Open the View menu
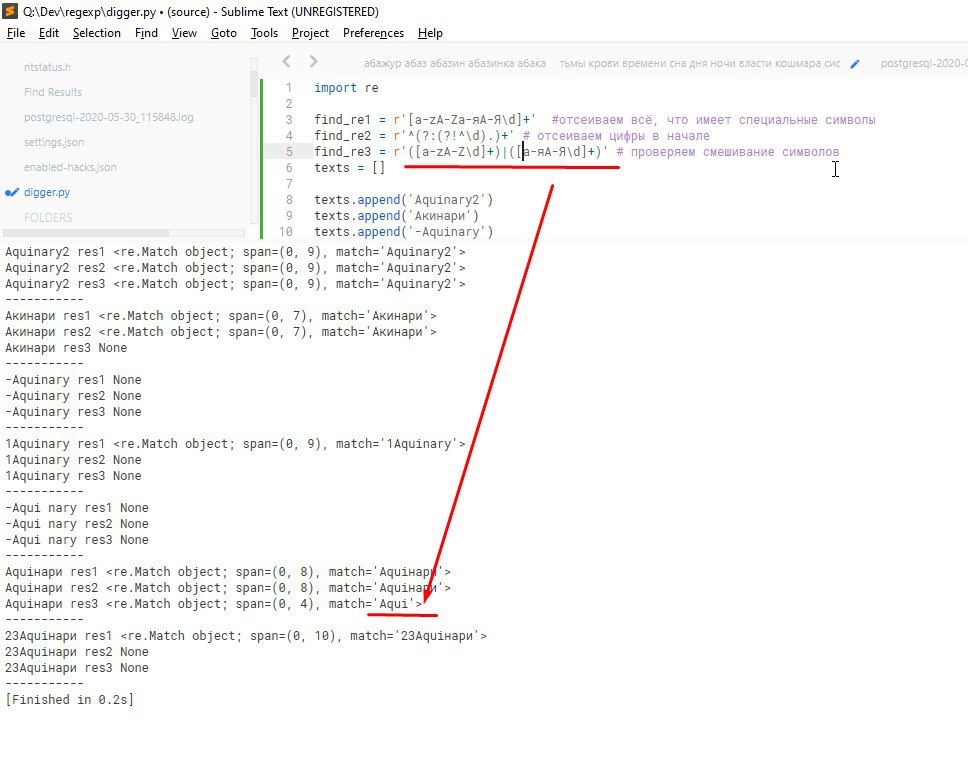The image size is (968, 762). (x=184, y=33)
